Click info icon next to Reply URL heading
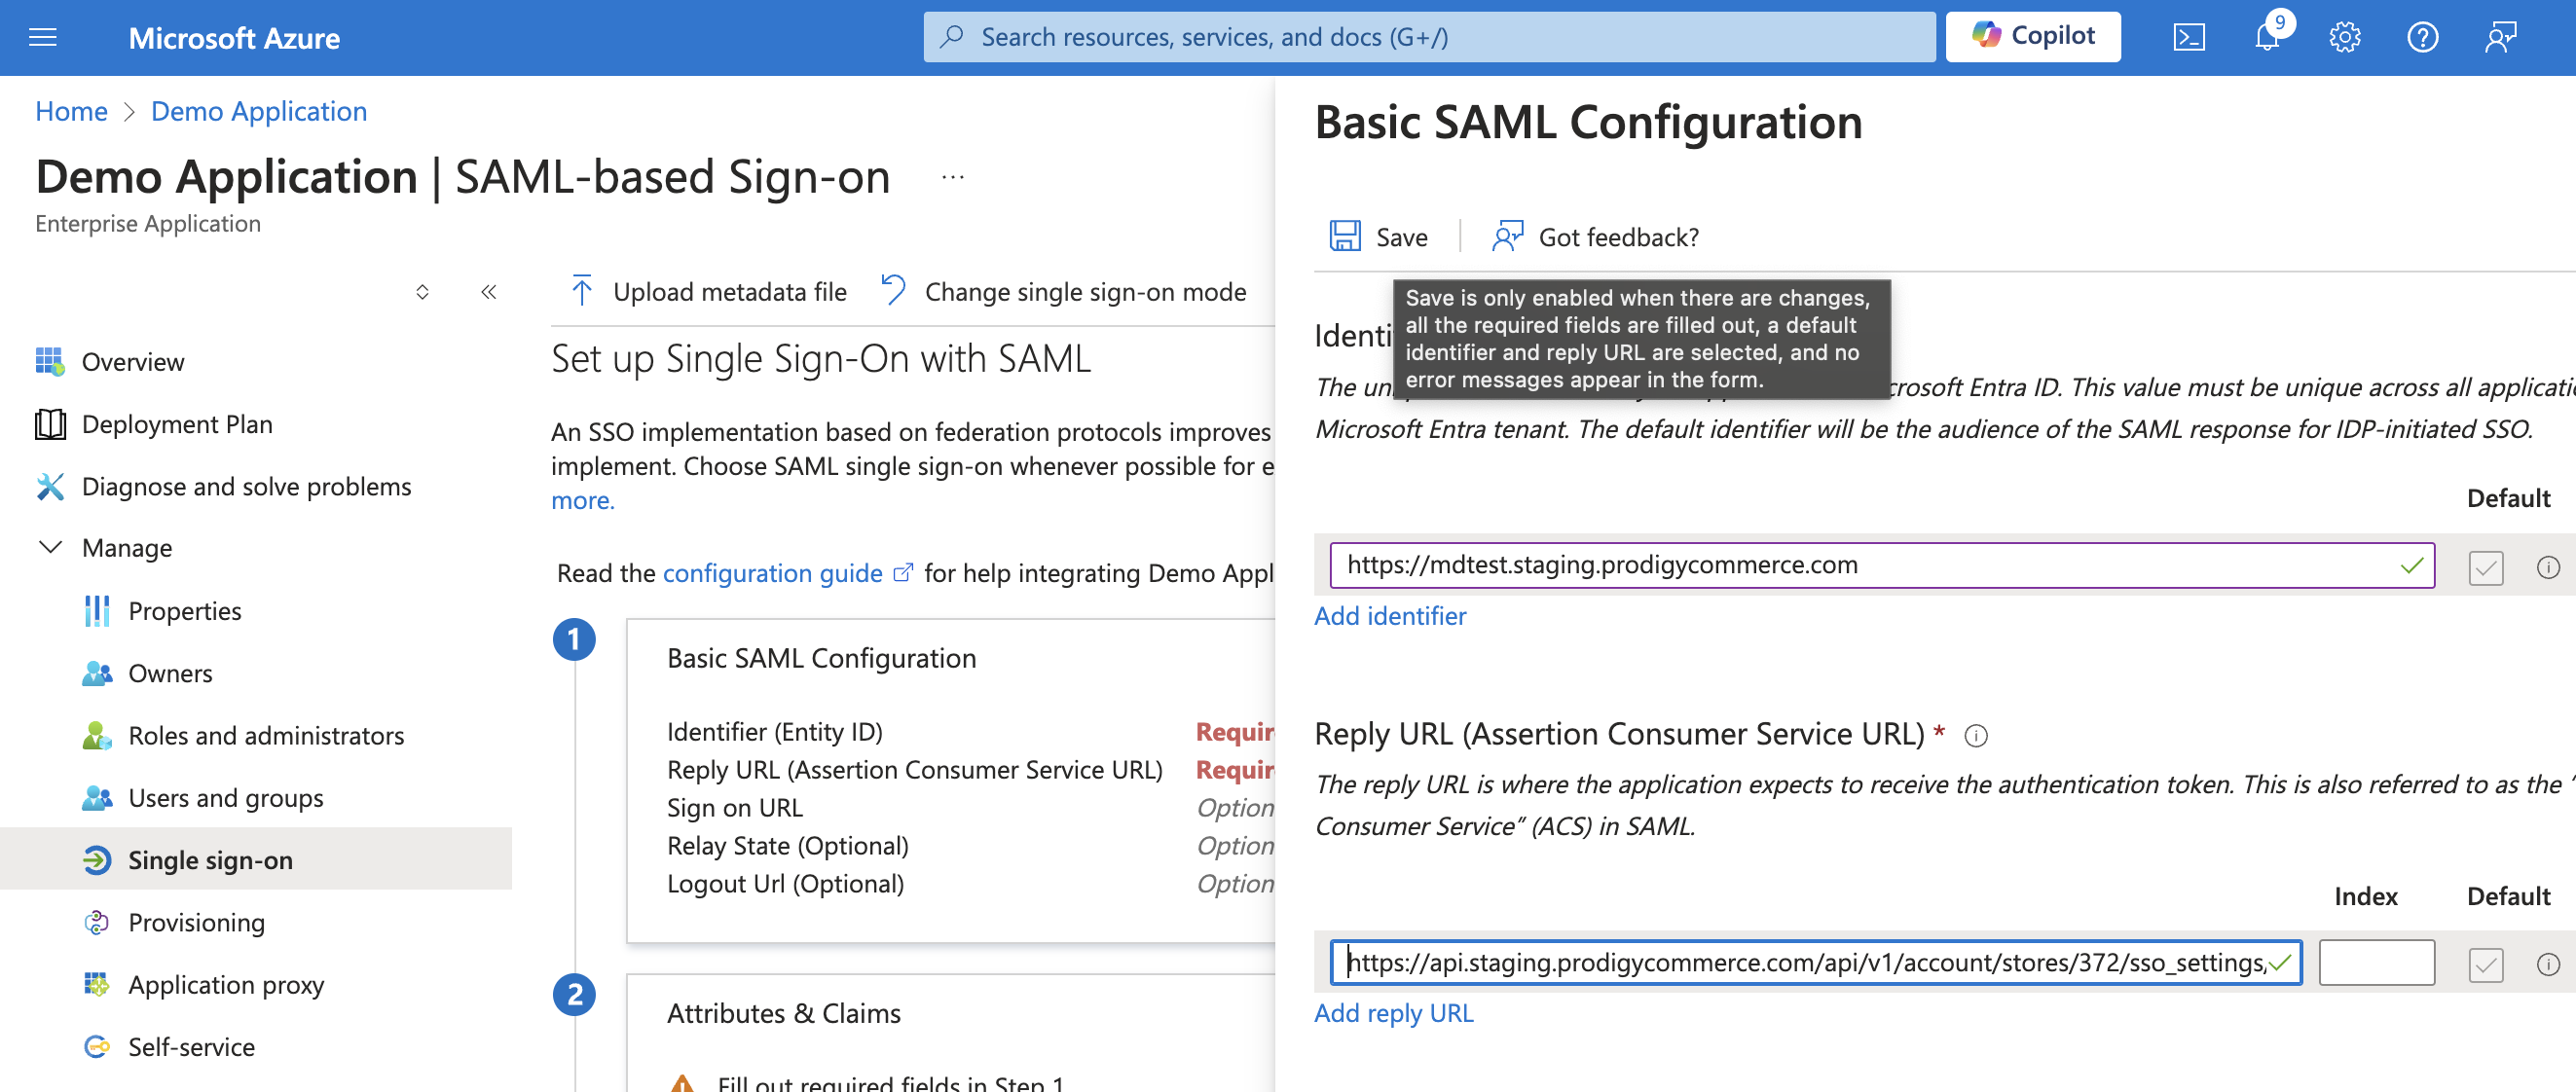 [1975, 736]
